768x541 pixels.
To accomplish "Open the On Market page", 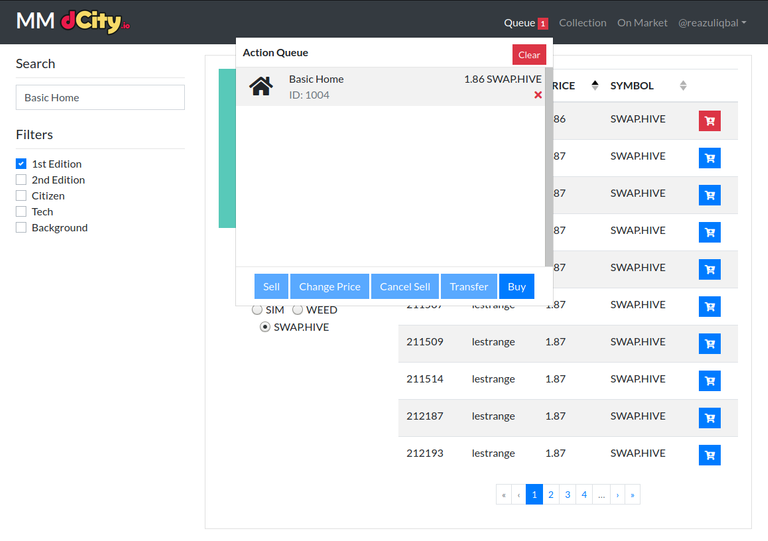I will click(x=642, y=23).
